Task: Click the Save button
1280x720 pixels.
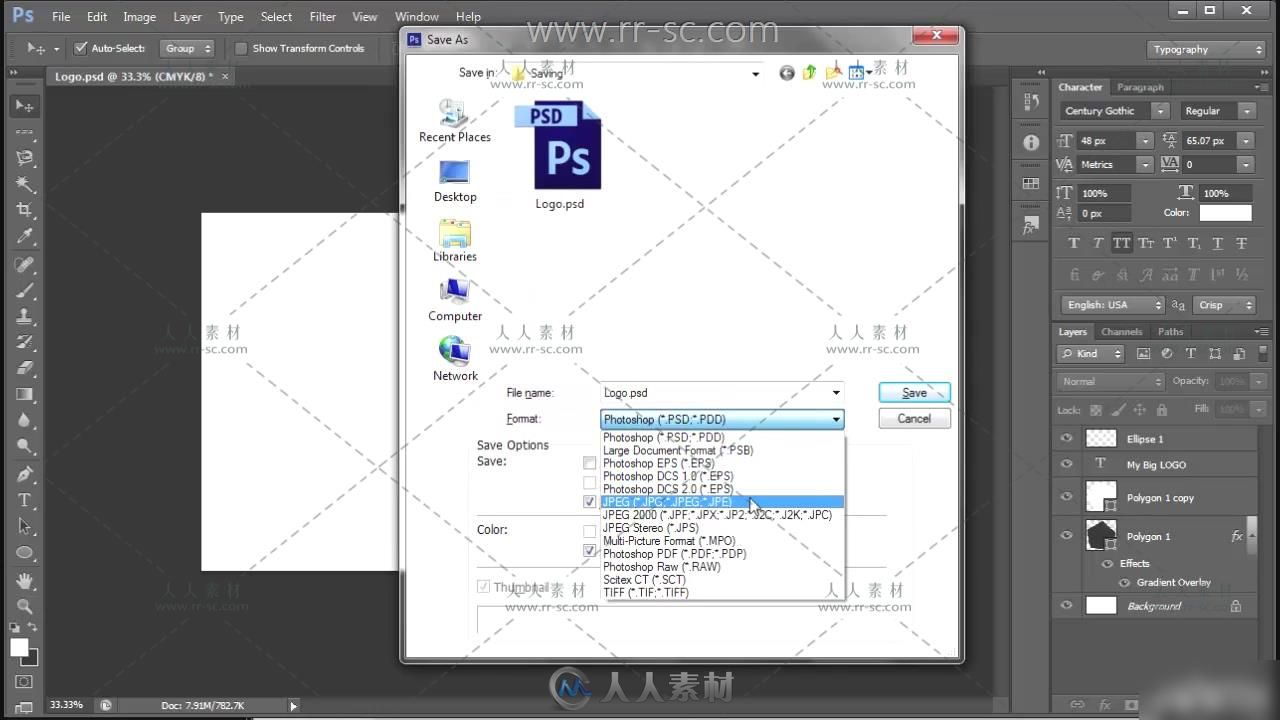Action: 914,393
